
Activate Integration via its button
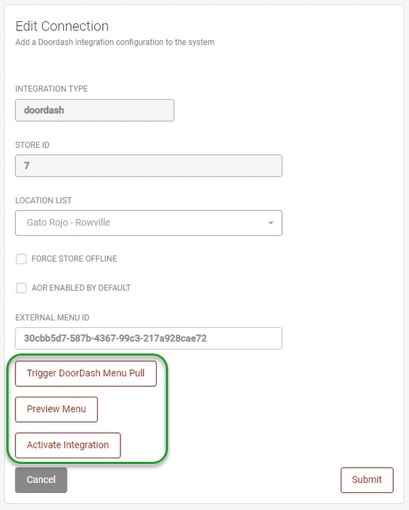pyautogui.click(x=68, y=445)
